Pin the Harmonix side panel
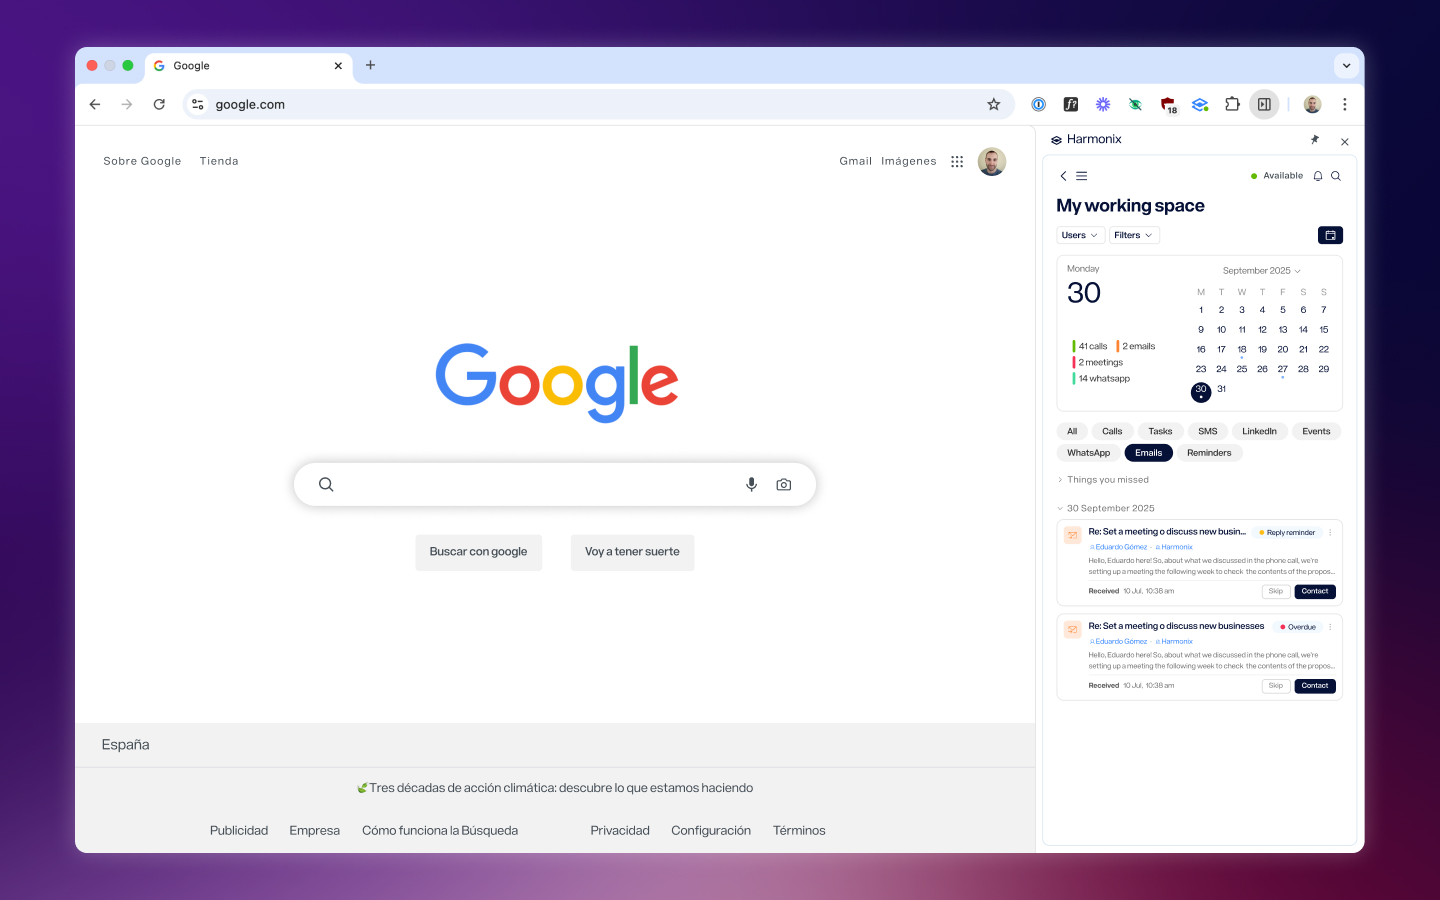The height and width of the screenshot is (900, 1440). pyautogui.click(x=1315, y=140)
